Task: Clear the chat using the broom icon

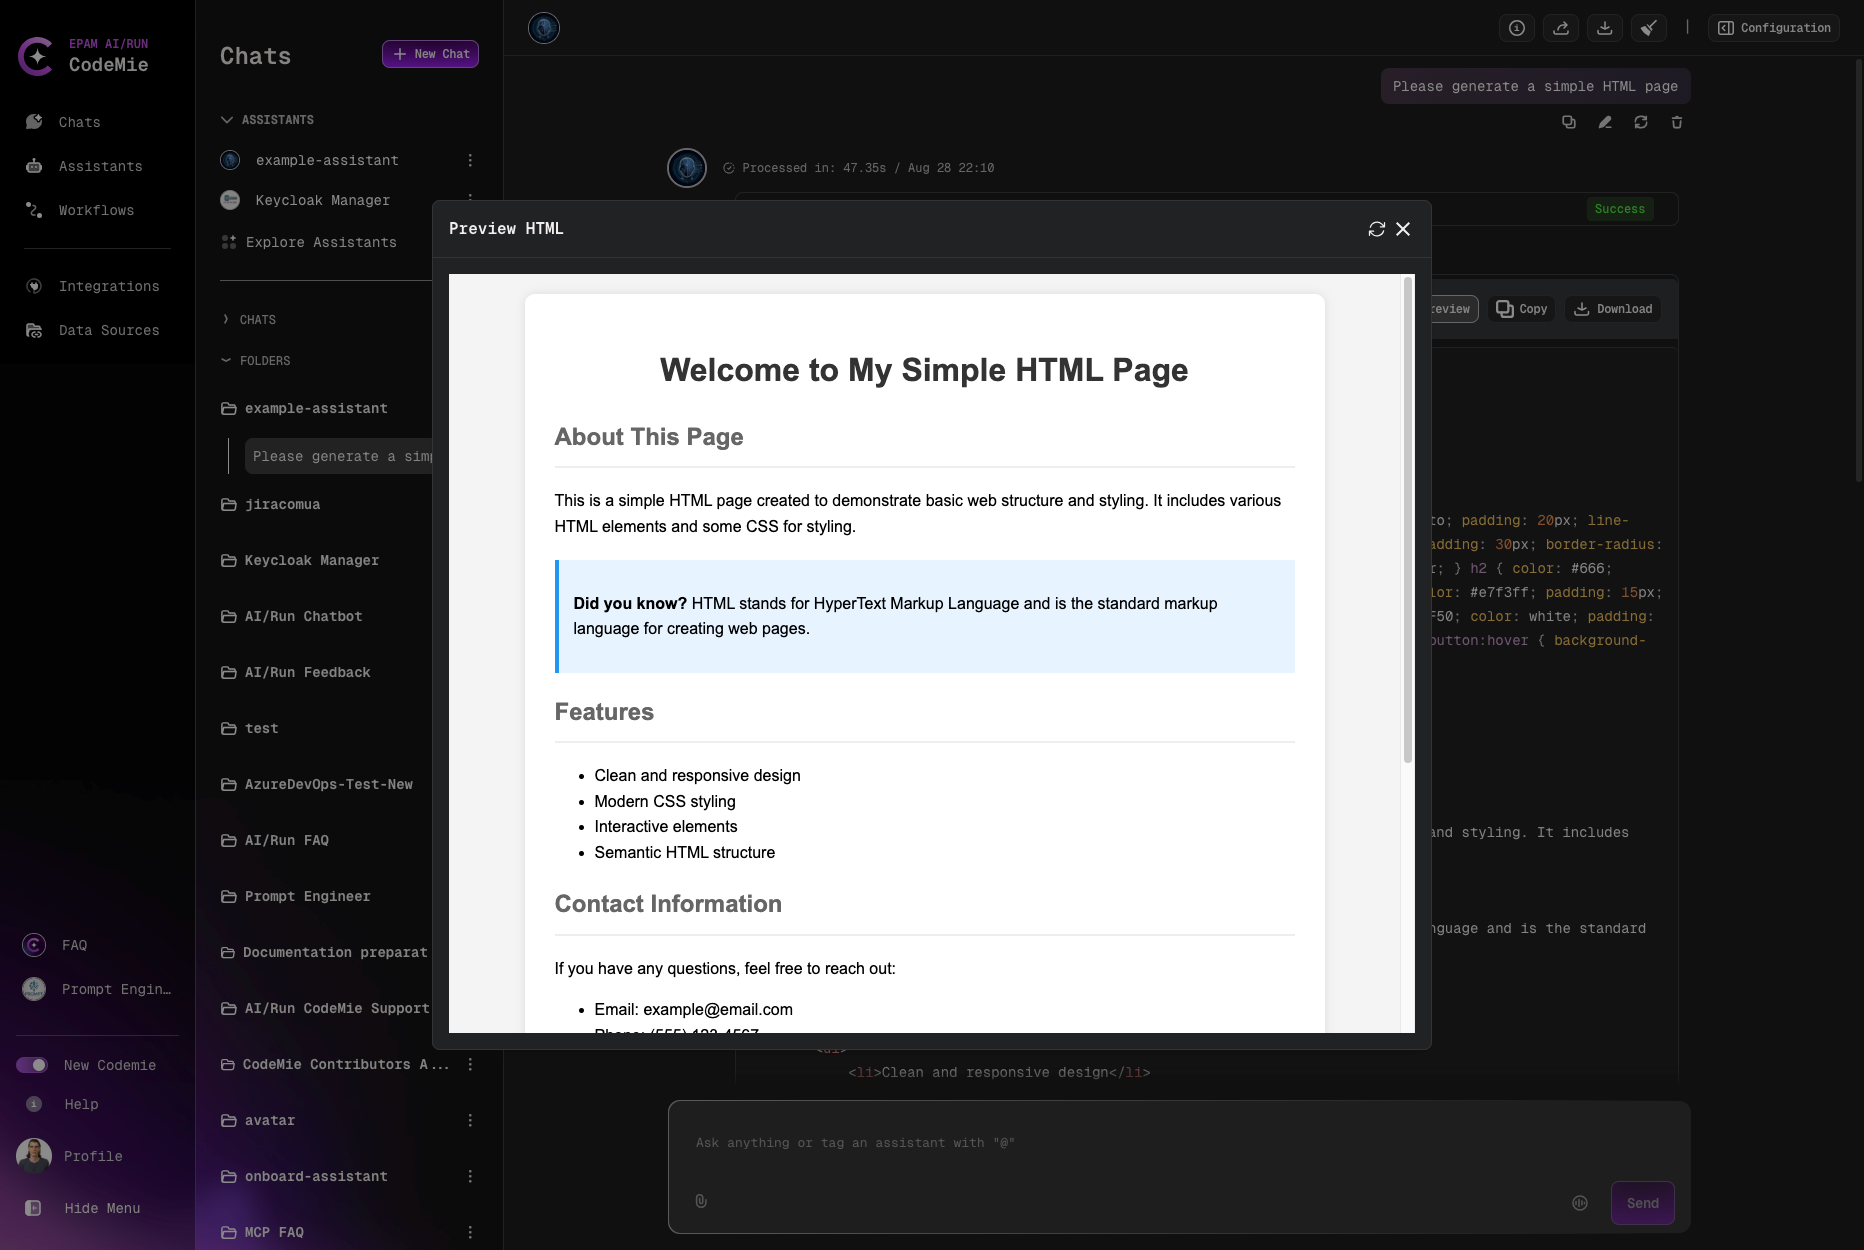Action: pyautogui.click(x=1648, y=28)
